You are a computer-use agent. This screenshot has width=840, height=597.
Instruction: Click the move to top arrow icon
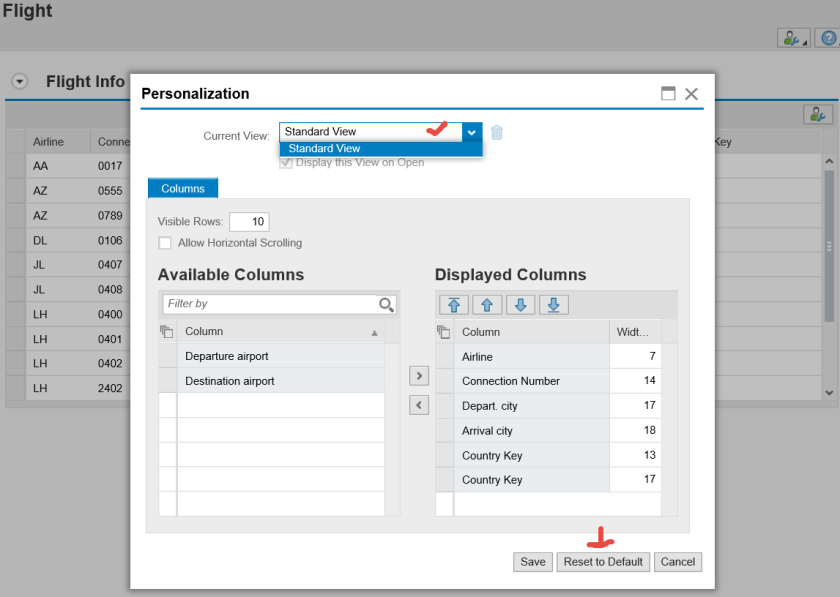454,305
